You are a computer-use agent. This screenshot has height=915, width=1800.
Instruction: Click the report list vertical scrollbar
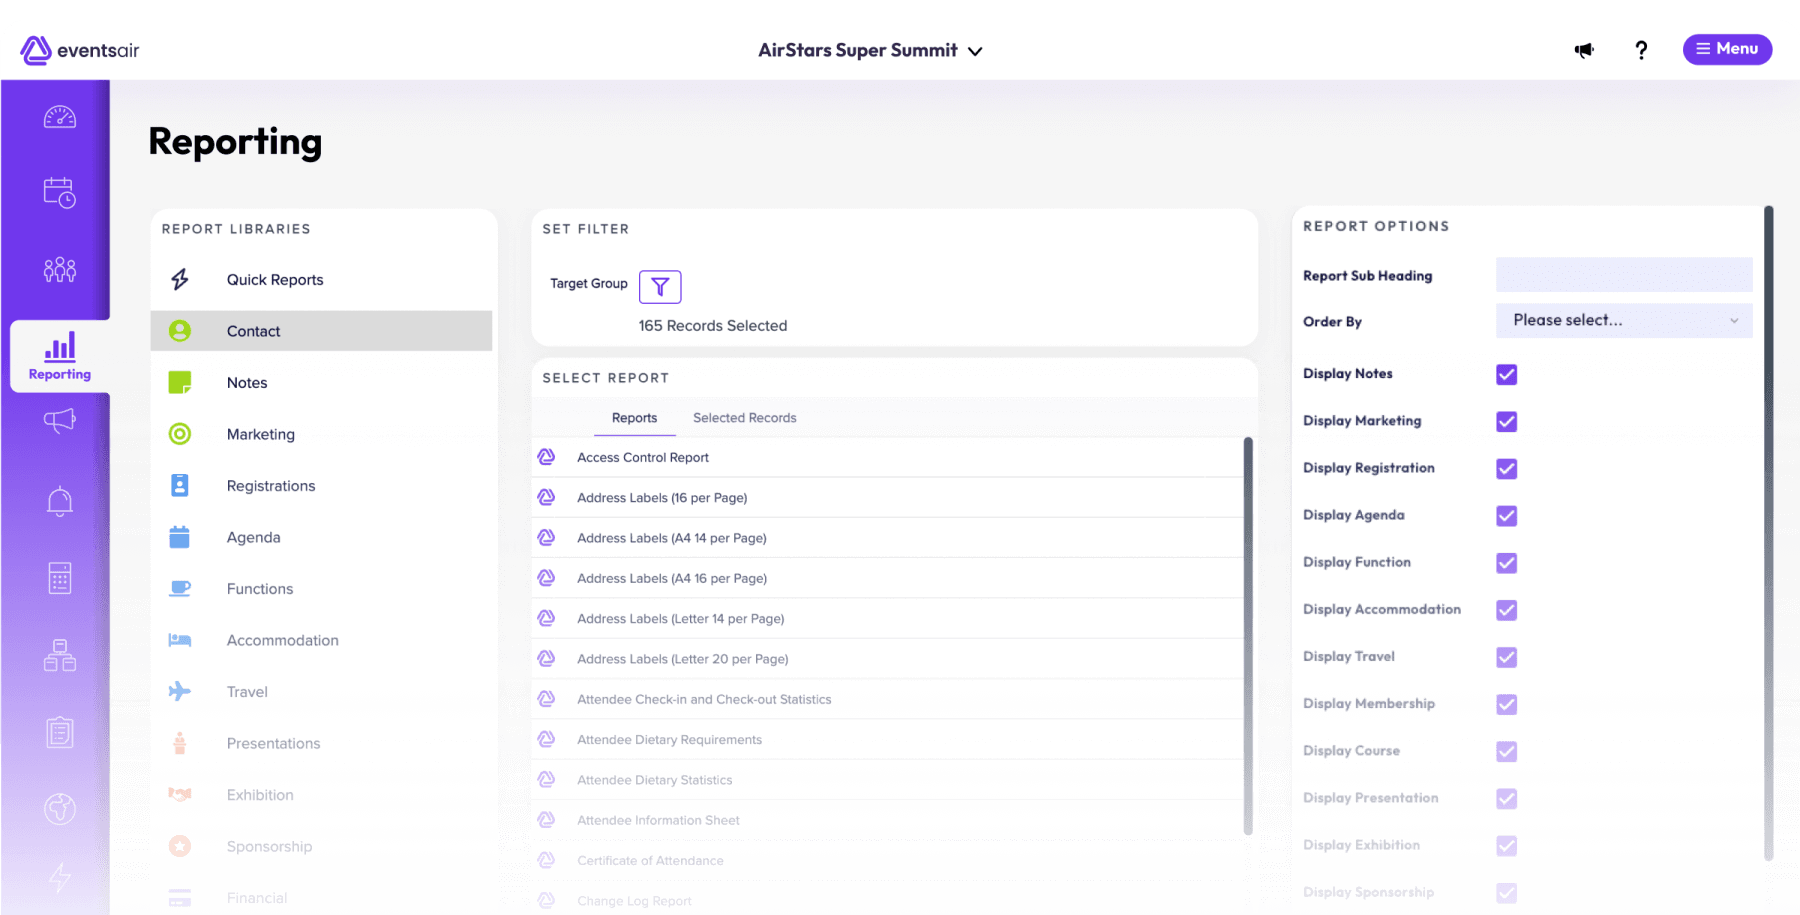pyautogui.click(x=1247, y=635)
